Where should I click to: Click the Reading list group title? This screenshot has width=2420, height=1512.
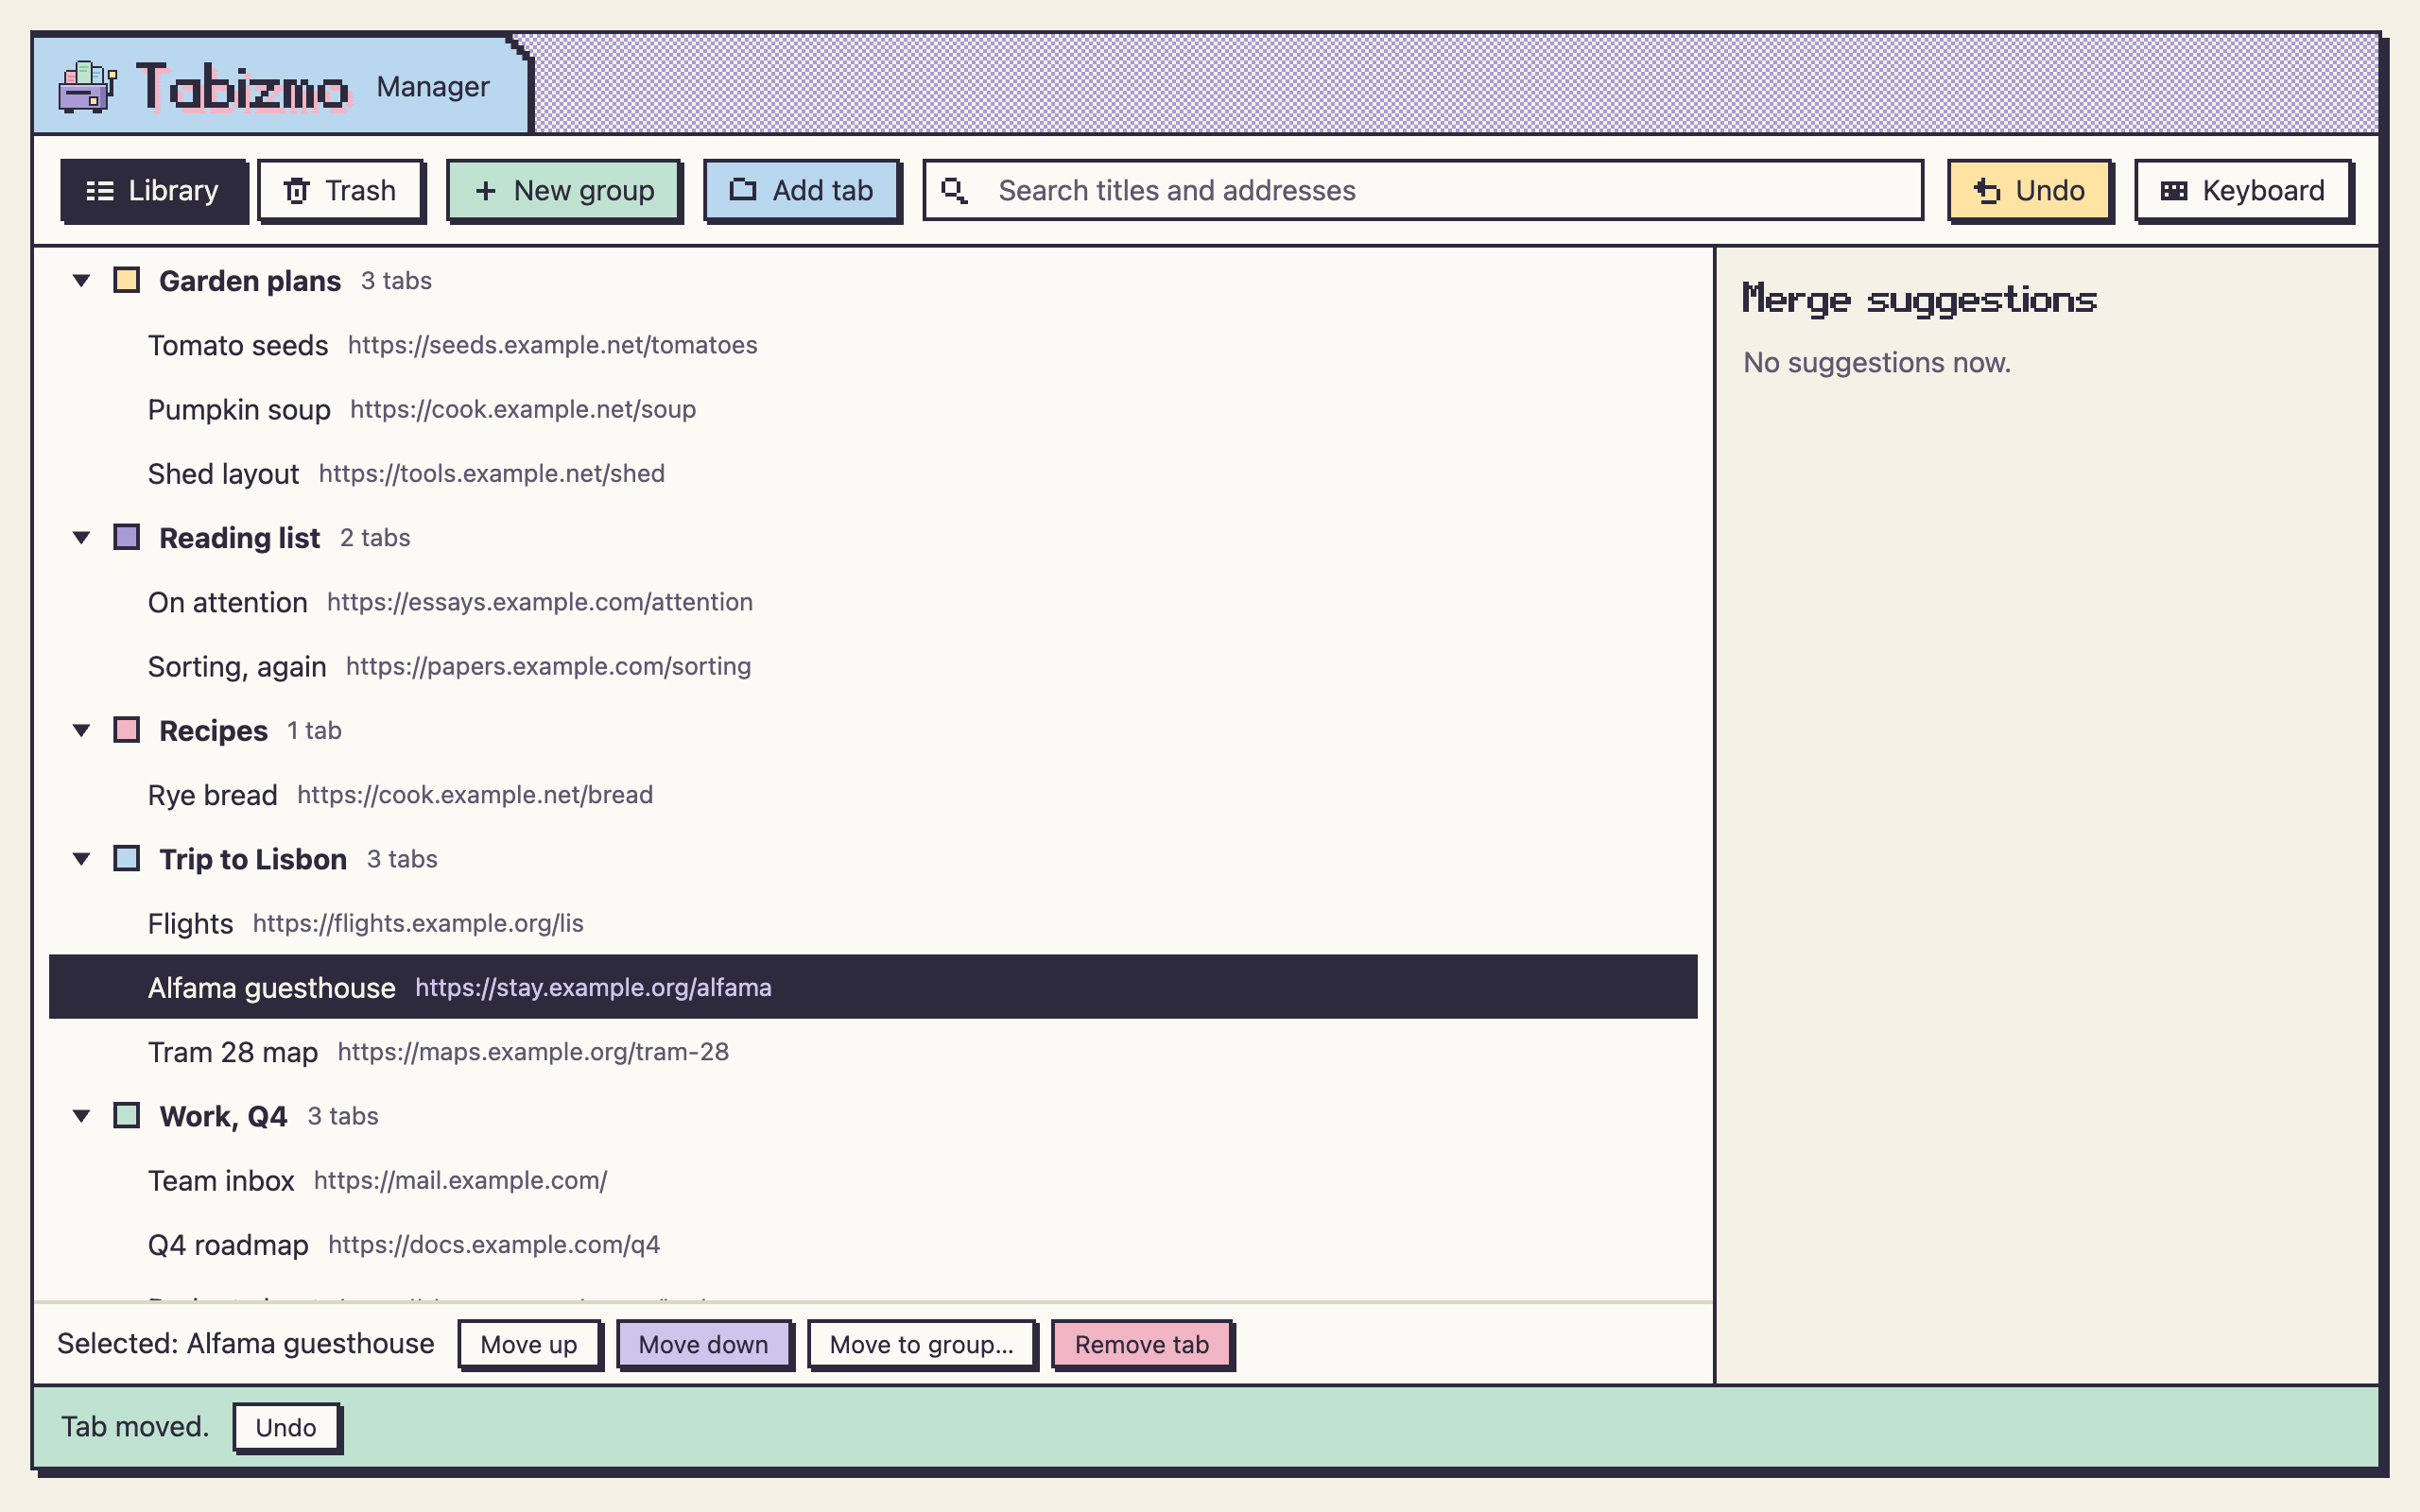pyautogui.click(x=239, y=538)
